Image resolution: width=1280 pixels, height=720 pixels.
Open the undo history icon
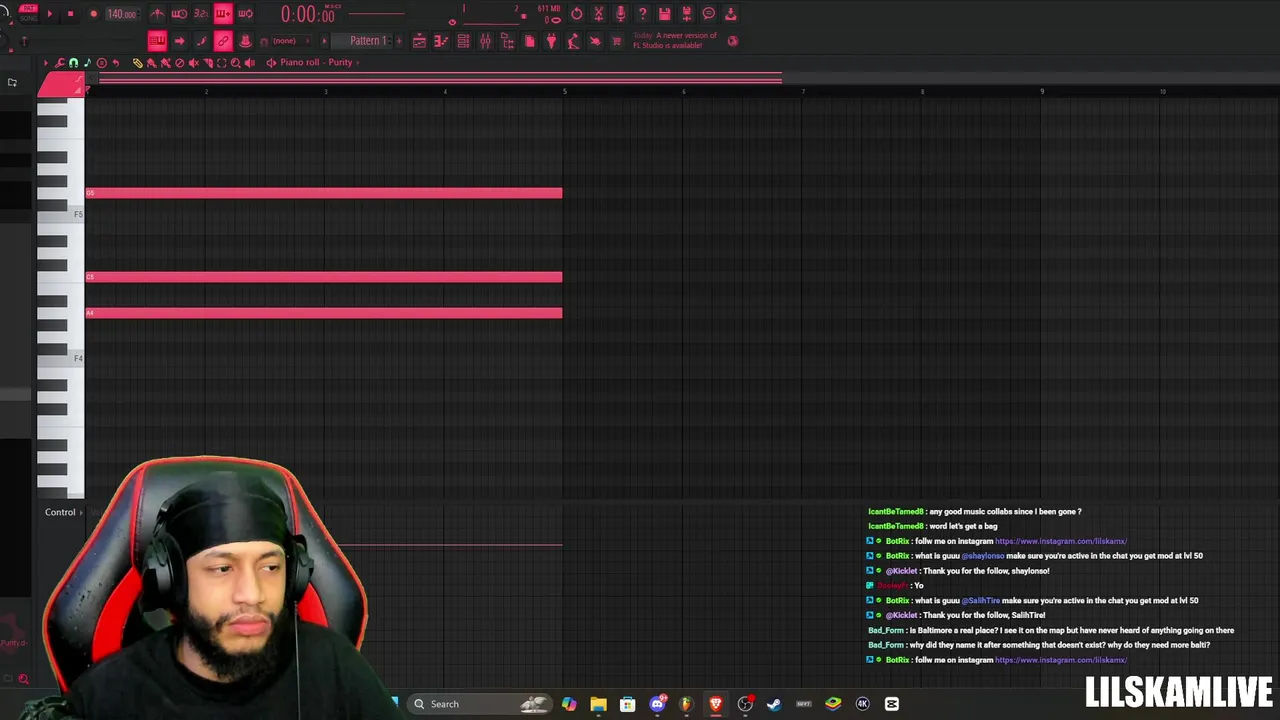pyautogui.click(x=577, y=14)
